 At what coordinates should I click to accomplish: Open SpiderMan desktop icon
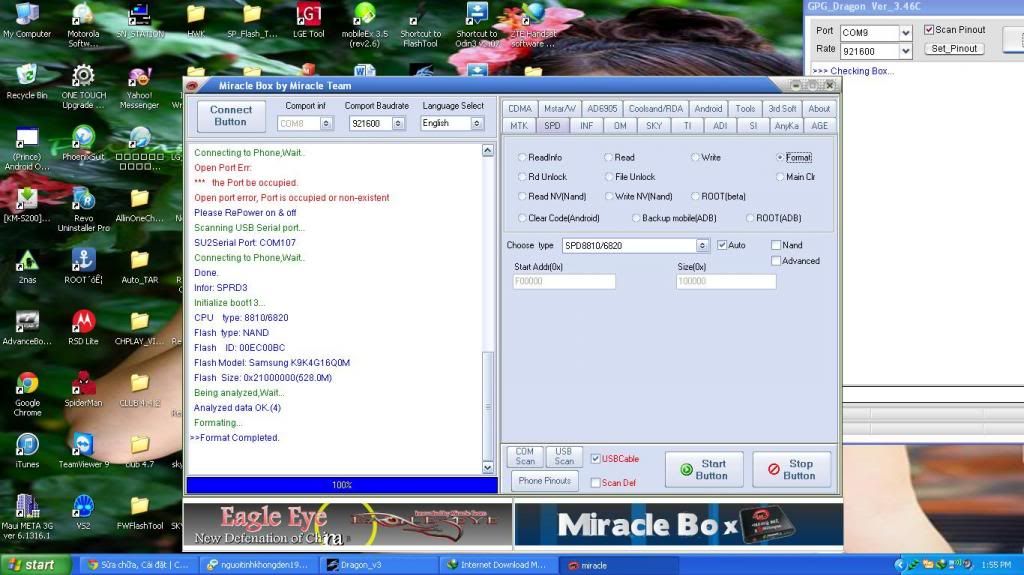point(83,389)
